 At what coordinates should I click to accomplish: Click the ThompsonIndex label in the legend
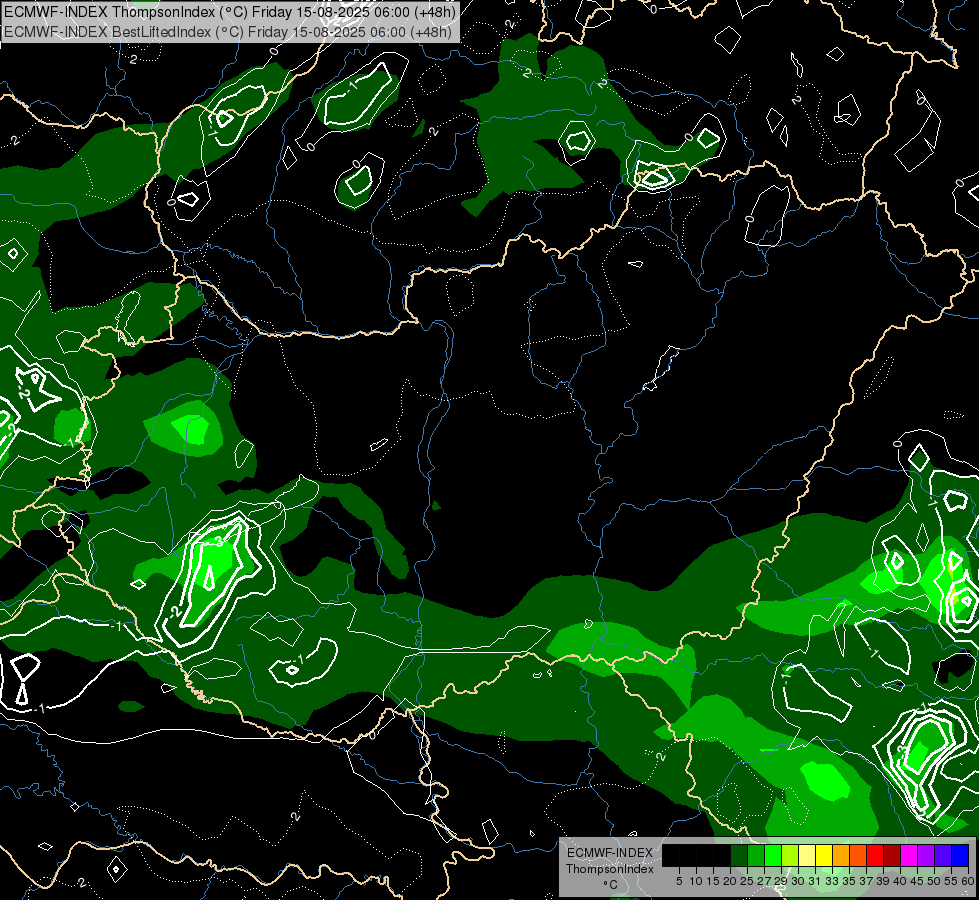[610, 869]
